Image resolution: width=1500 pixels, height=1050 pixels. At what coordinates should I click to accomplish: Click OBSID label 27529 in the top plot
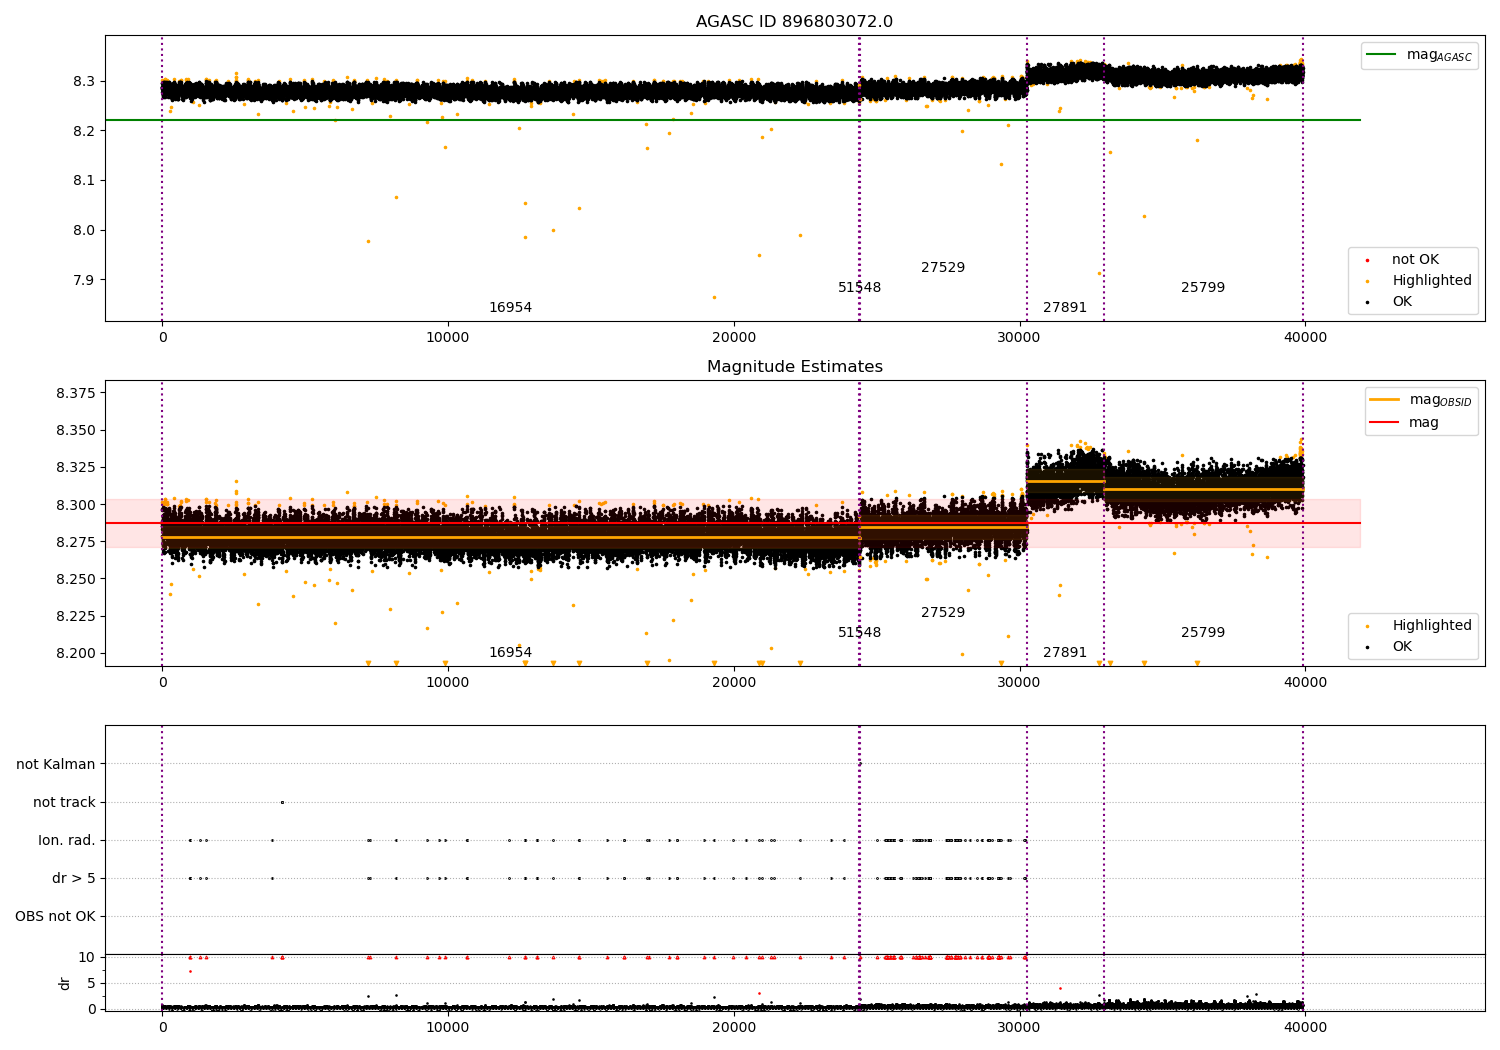point(943,268)
